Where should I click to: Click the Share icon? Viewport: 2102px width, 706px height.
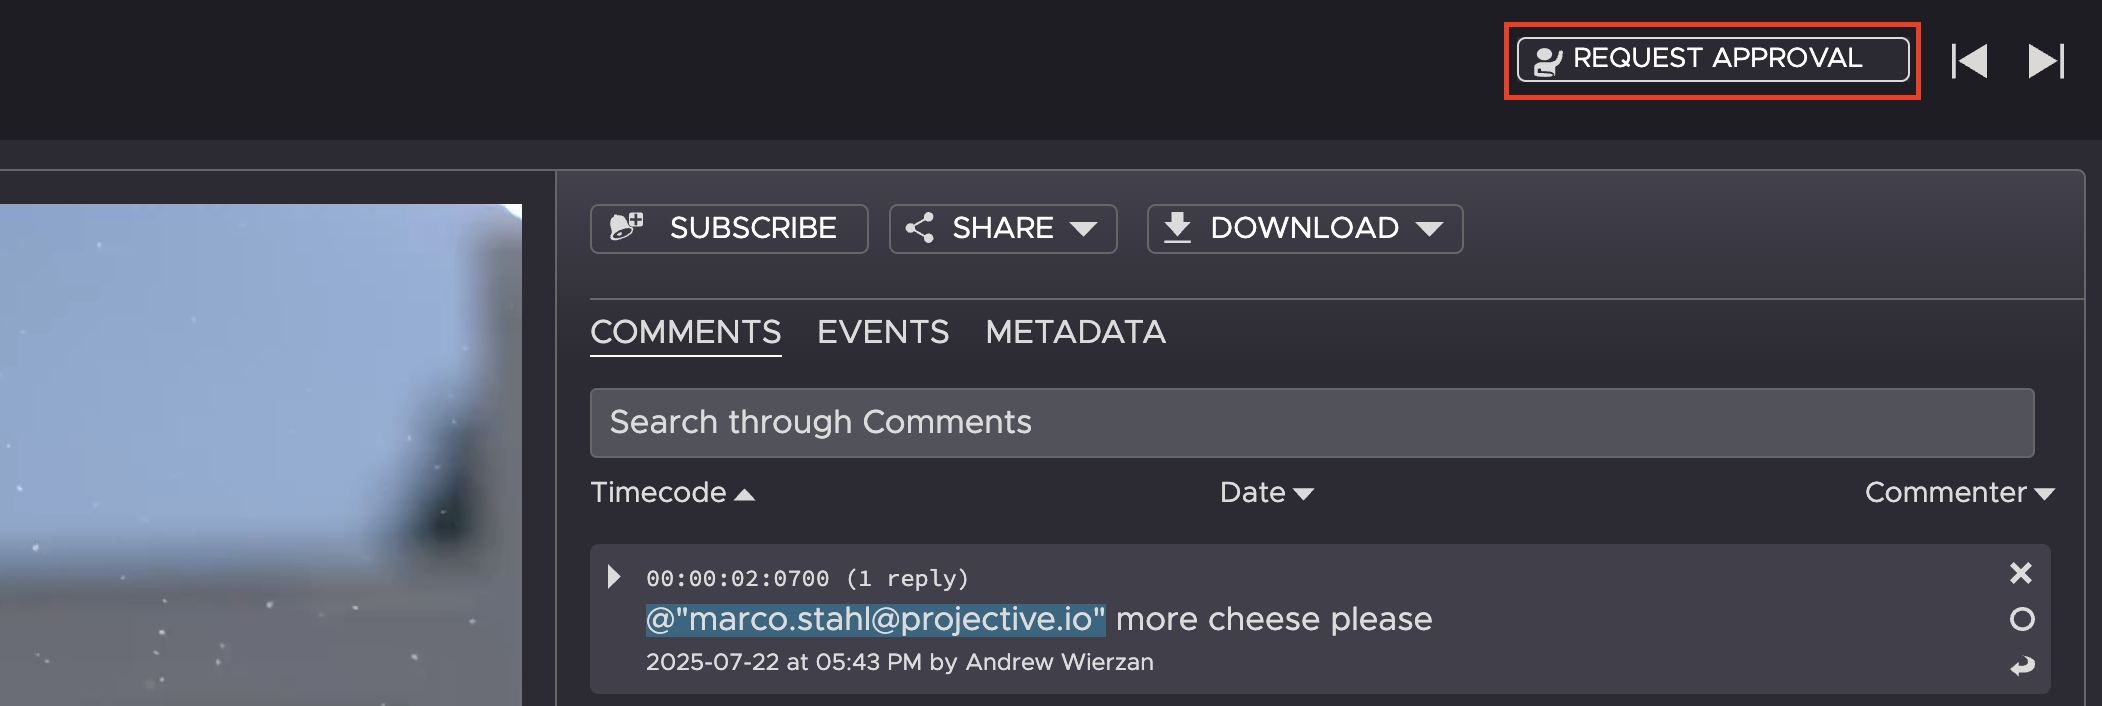(919, 228)
